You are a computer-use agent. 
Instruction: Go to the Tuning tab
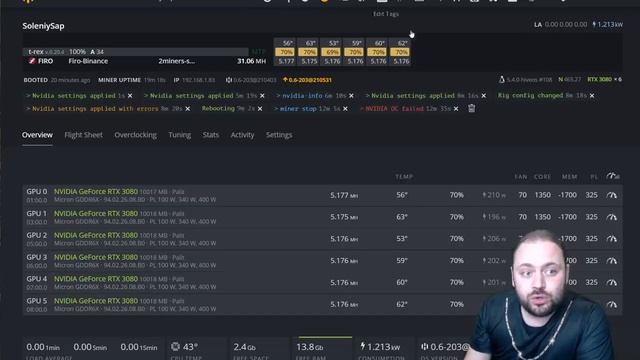point(180,135)
